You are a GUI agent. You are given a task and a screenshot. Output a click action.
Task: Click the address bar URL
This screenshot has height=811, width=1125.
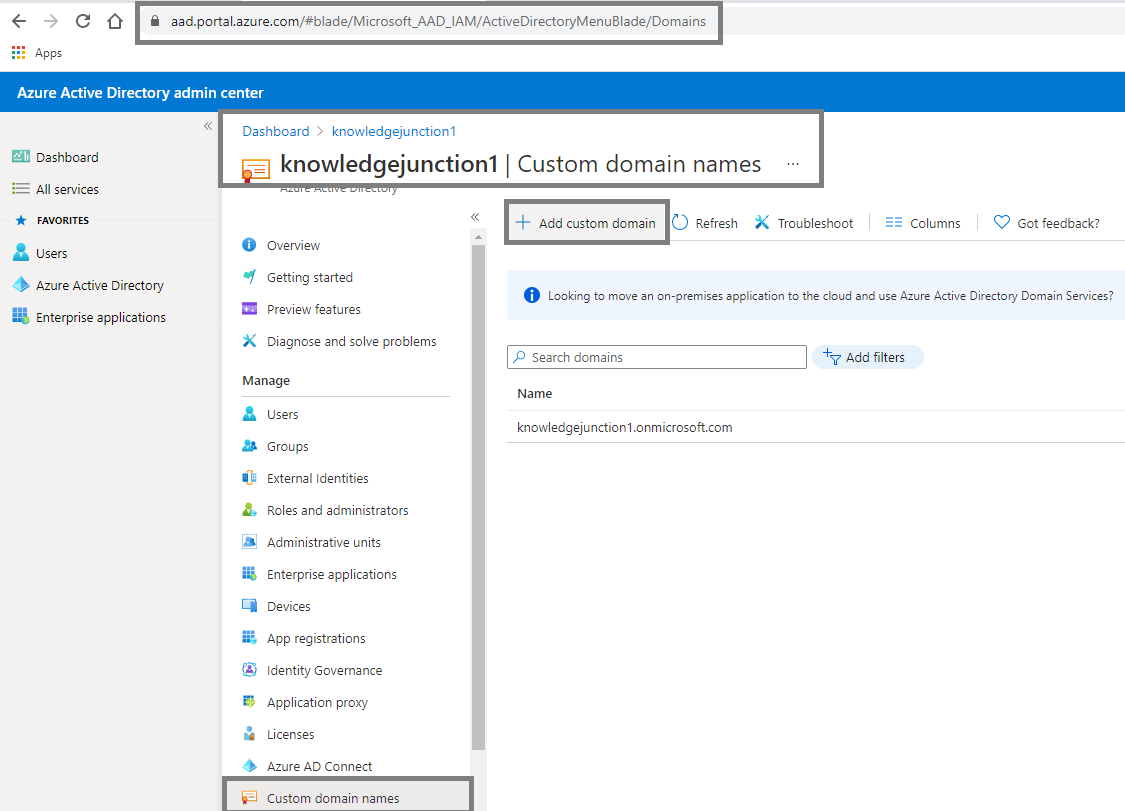point(438,22)
